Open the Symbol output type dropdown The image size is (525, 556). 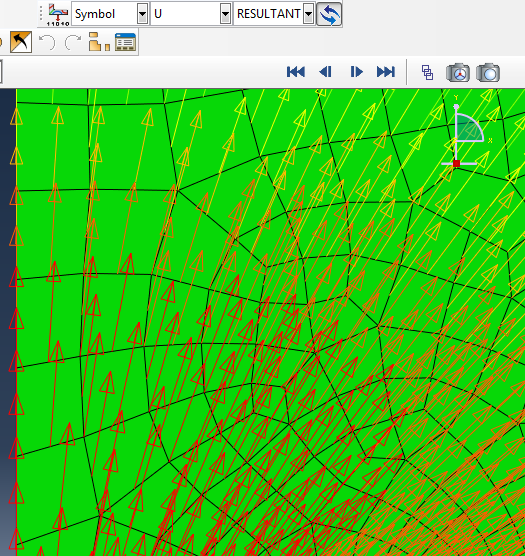142,14
